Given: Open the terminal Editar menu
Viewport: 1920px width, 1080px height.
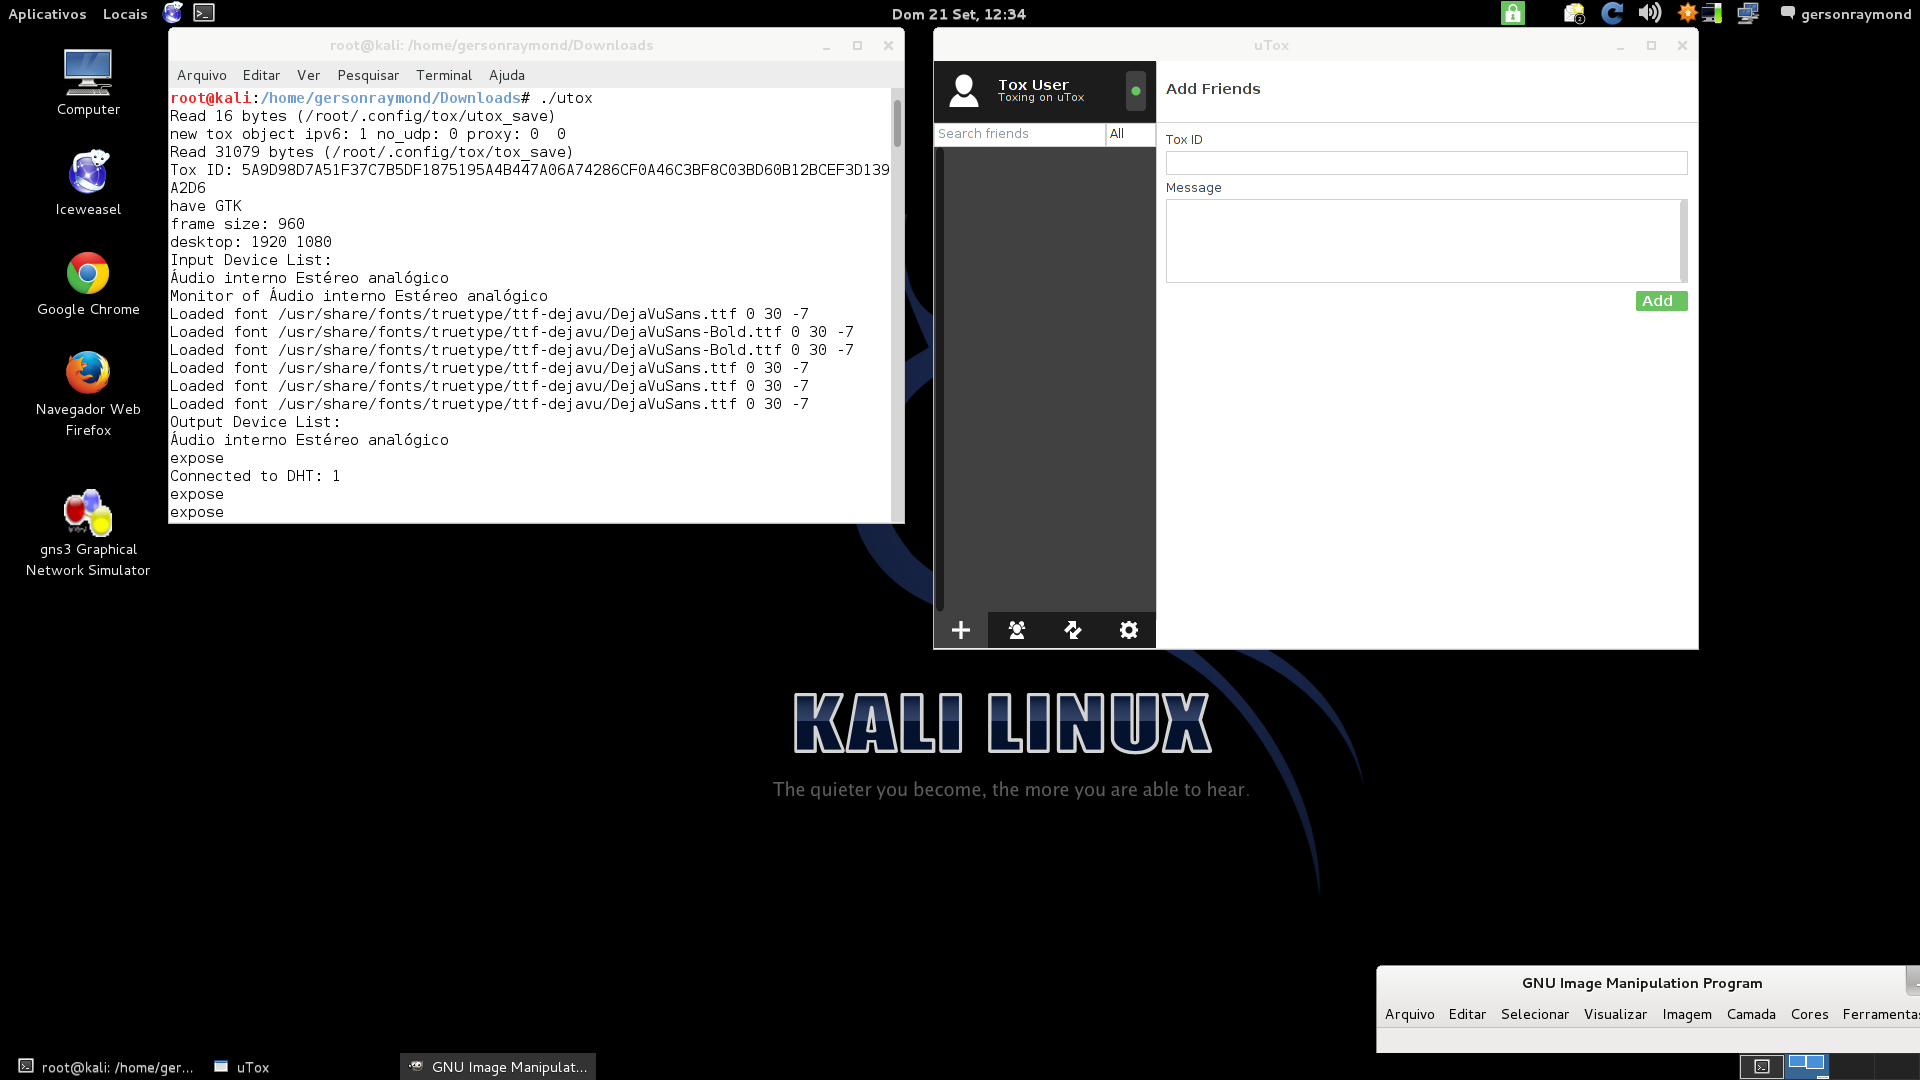Looking at the screenshot, I should (x=261, y=75).
